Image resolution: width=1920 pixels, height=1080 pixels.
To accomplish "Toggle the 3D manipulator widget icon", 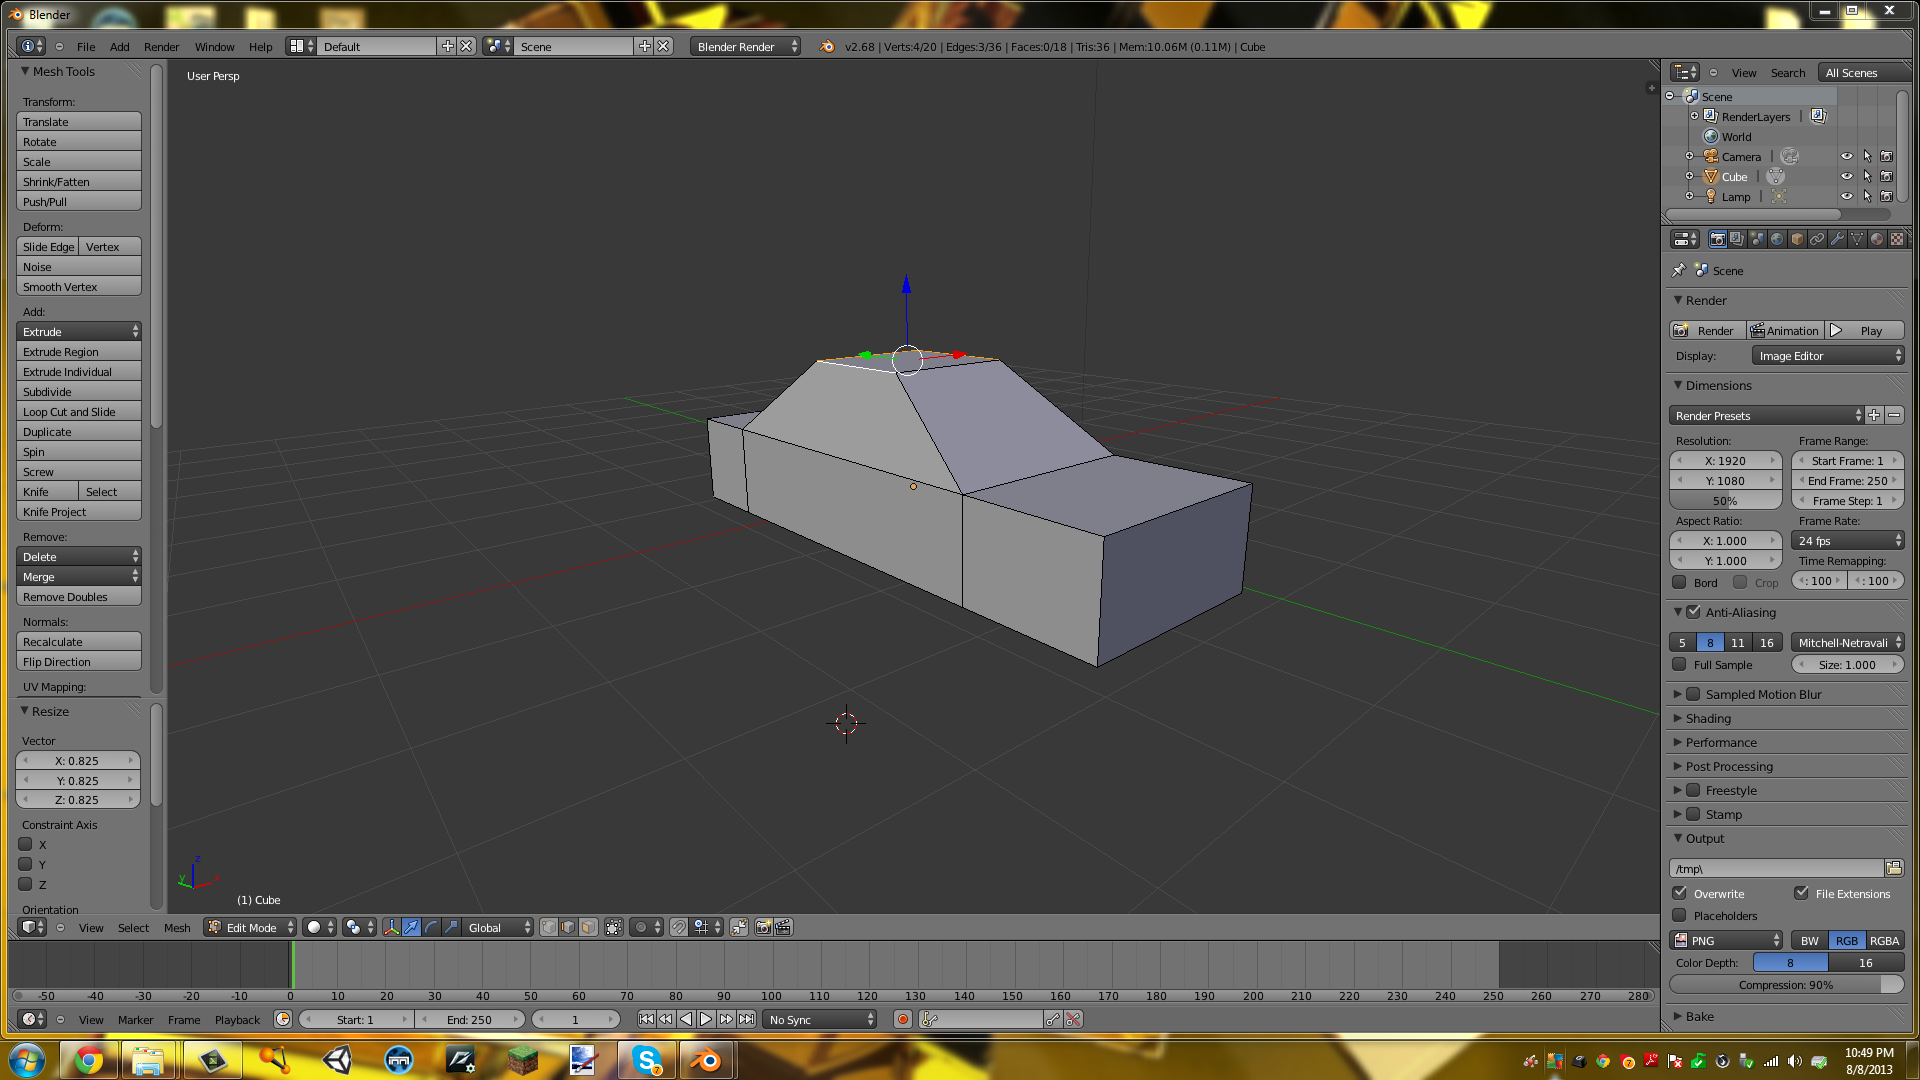I will 391,927.
